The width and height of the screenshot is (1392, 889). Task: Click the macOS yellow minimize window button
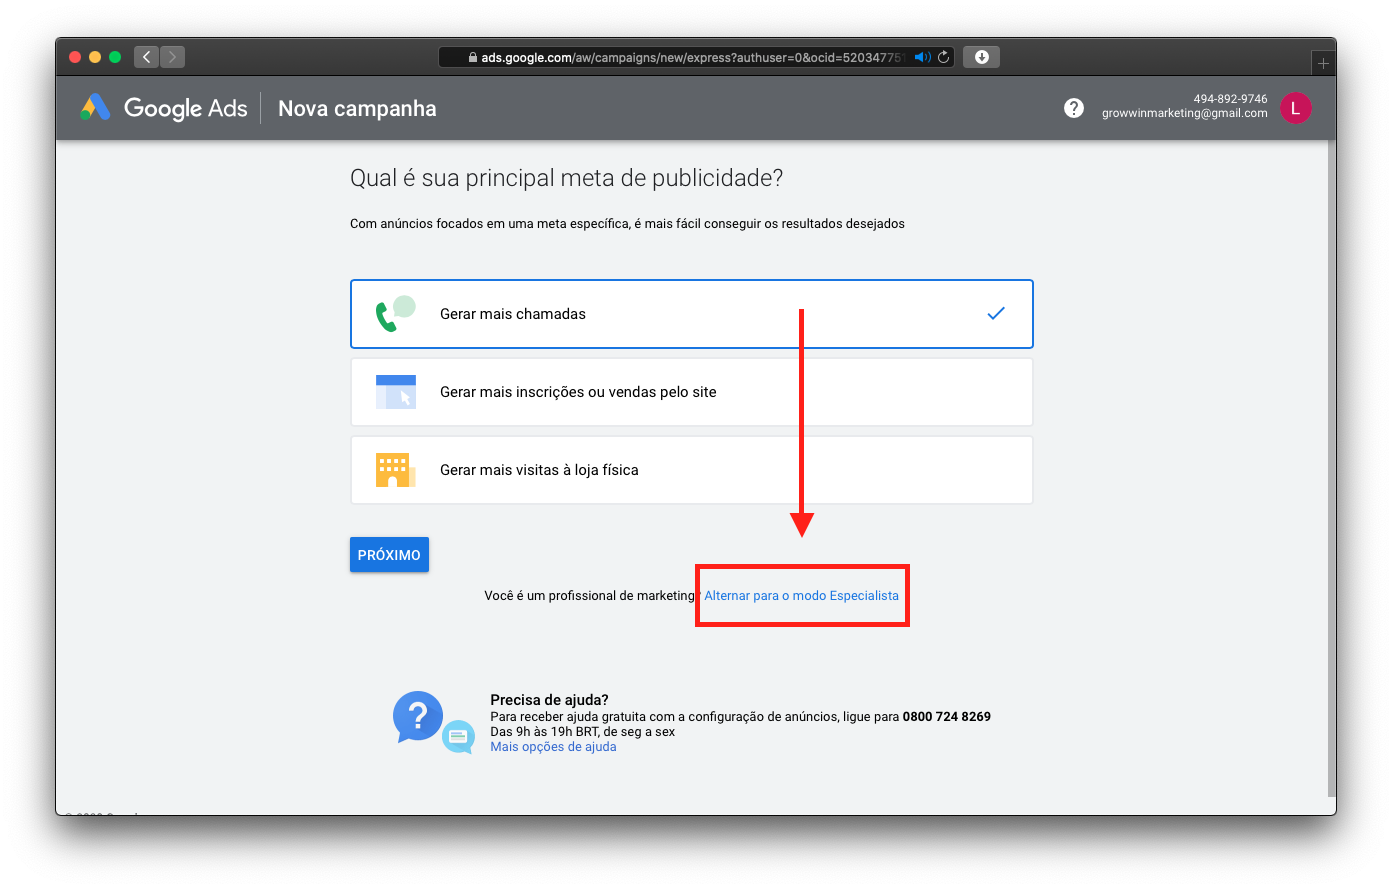(95, 57)
